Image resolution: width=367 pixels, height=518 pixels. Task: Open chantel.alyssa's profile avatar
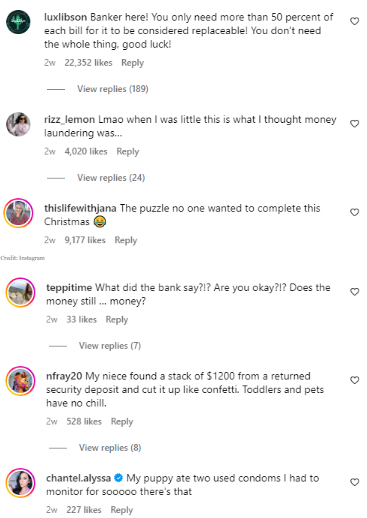(20, 483)
